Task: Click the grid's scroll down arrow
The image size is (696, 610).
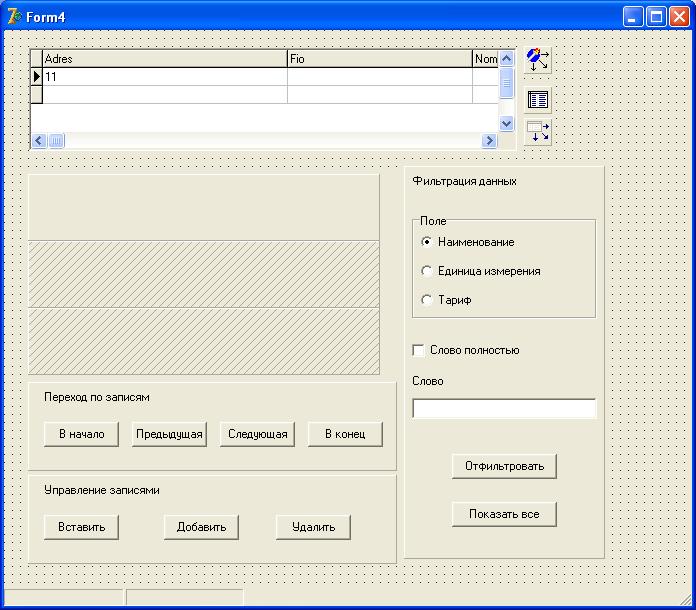Action: 506,123
